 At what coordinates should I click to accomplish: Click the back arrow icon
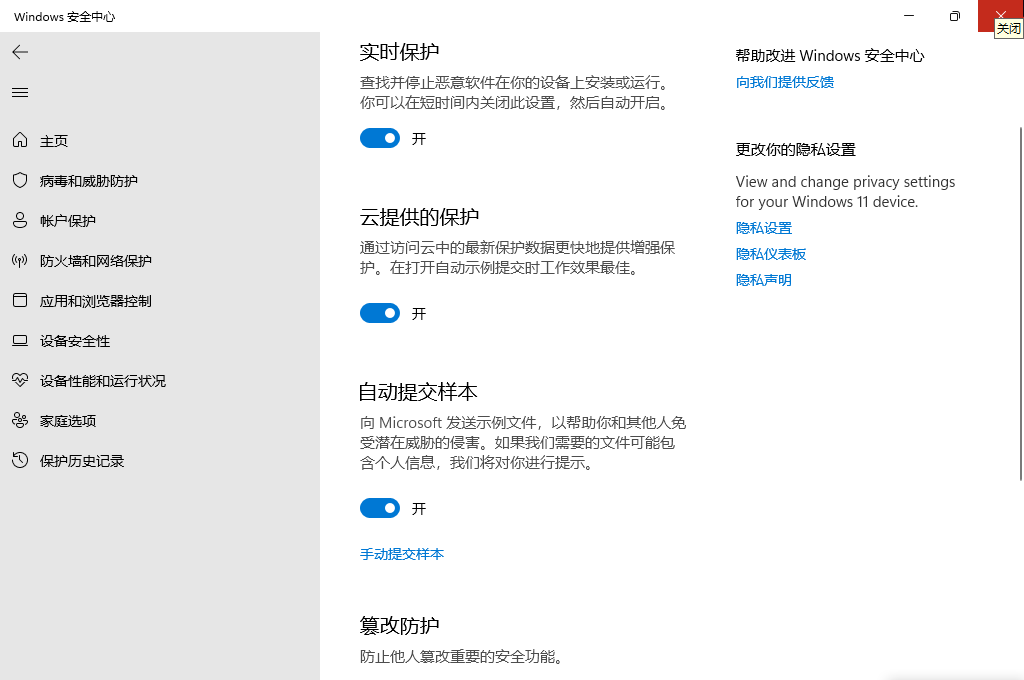pyautogui.click(x=20, y=52)
